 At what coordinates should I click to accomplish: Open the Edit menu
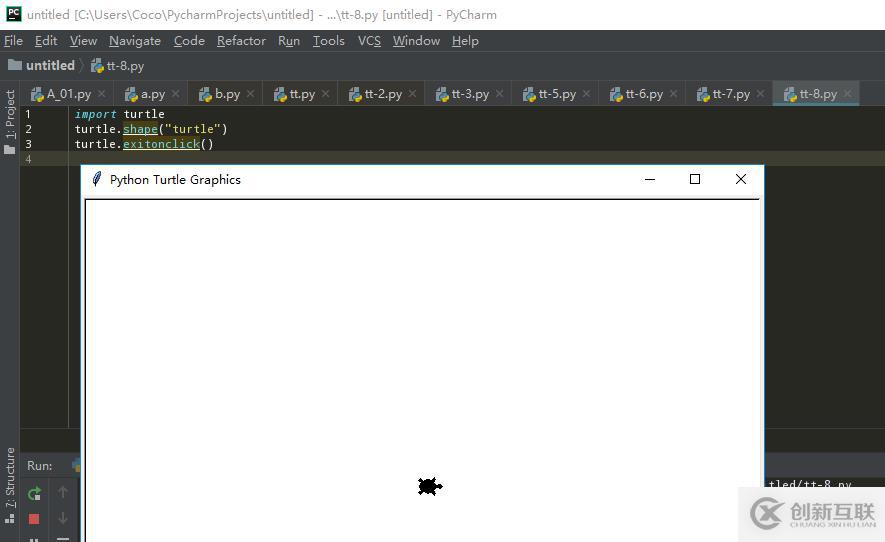(x=46, y=41)
